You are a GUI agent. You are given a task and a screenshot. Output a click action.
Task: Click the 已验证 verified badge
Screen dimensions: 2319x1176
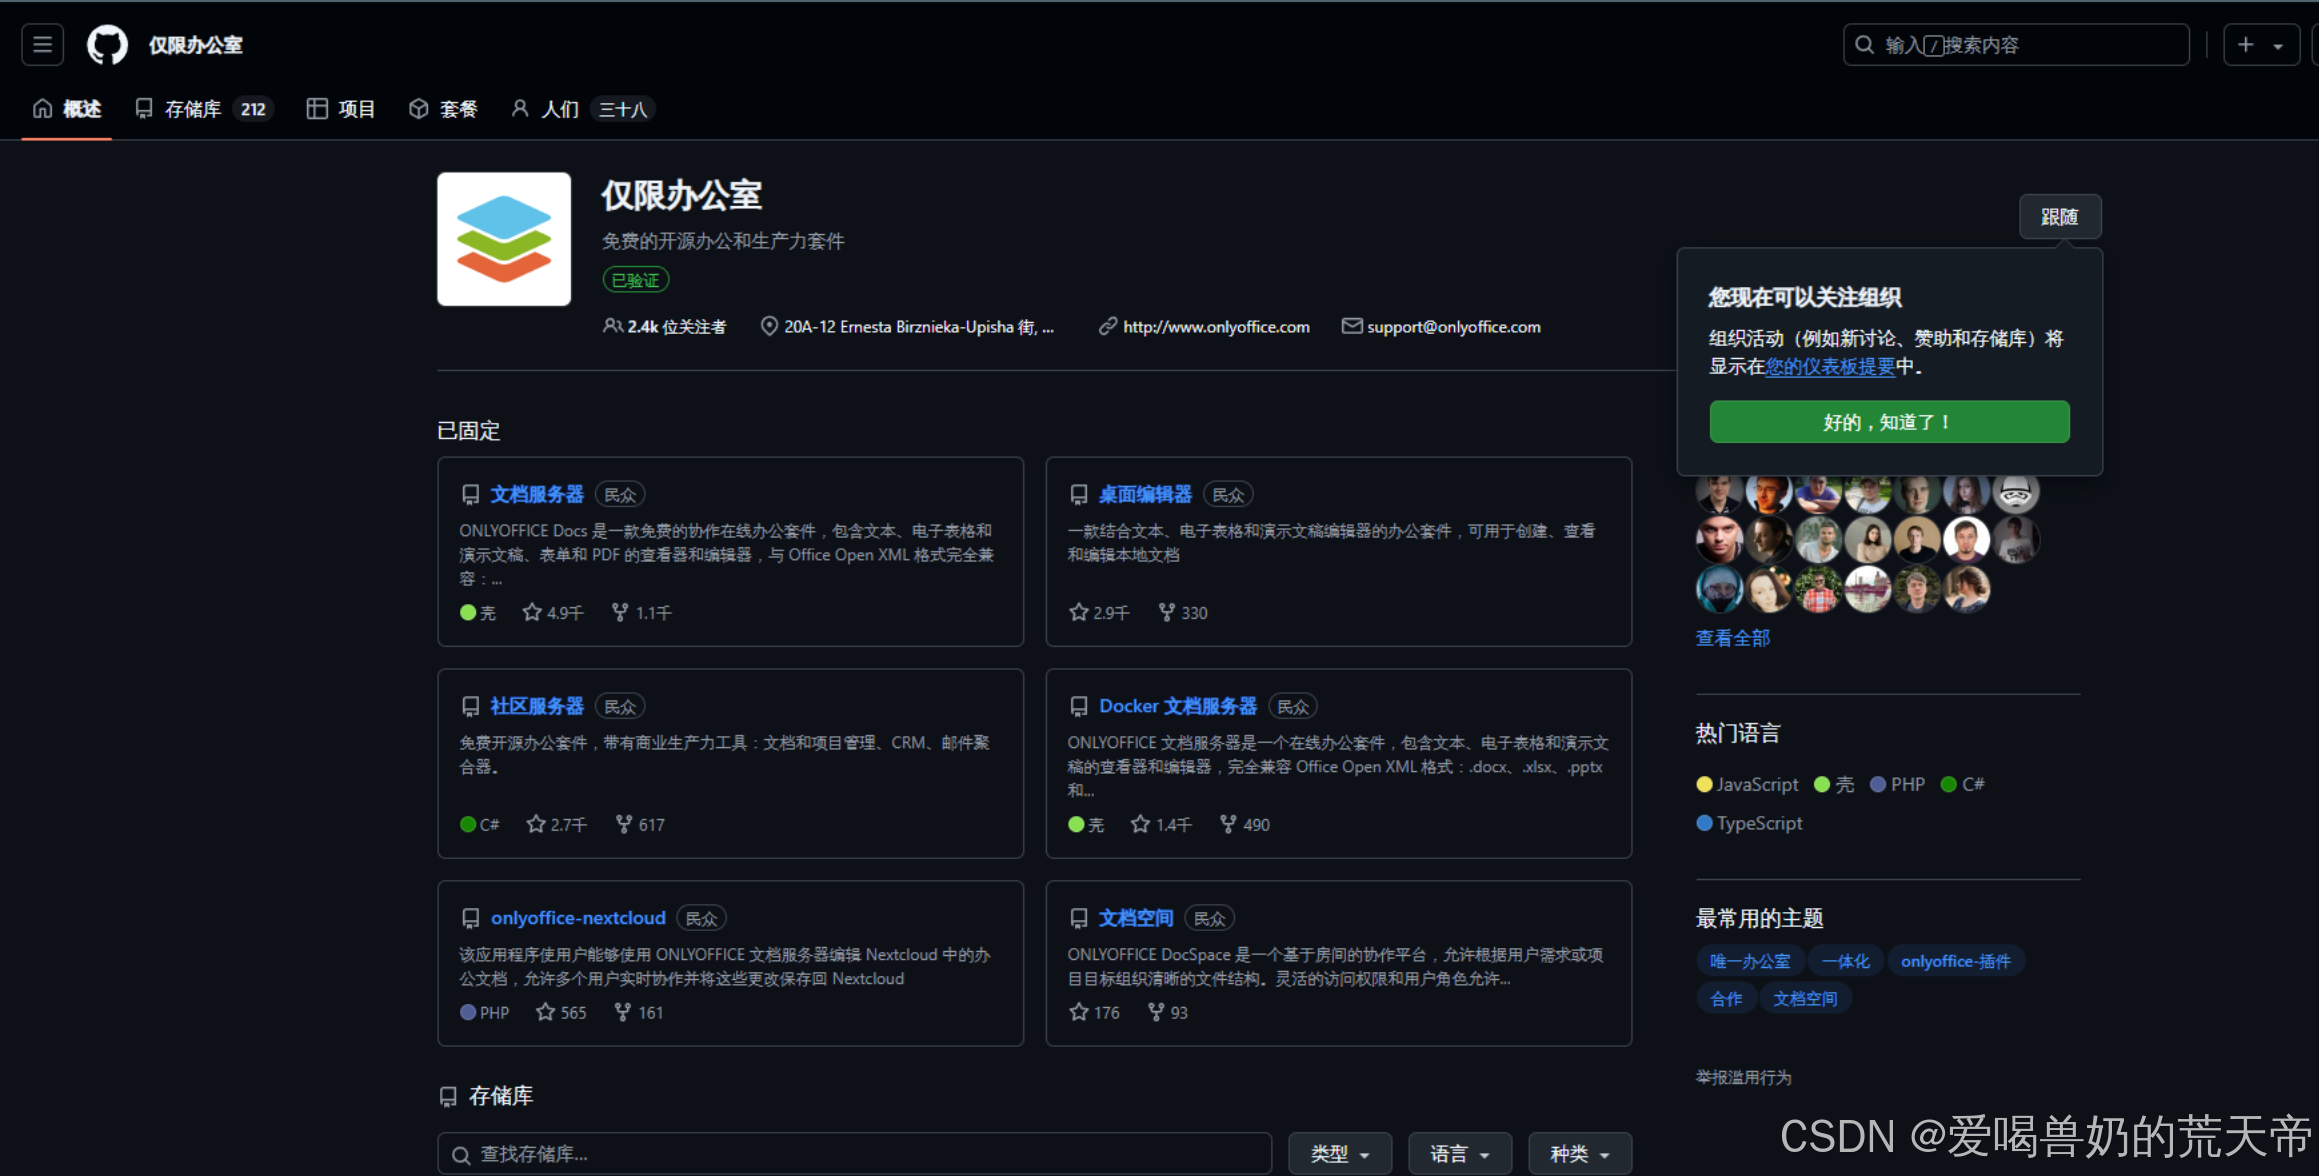tap(636, 280)
